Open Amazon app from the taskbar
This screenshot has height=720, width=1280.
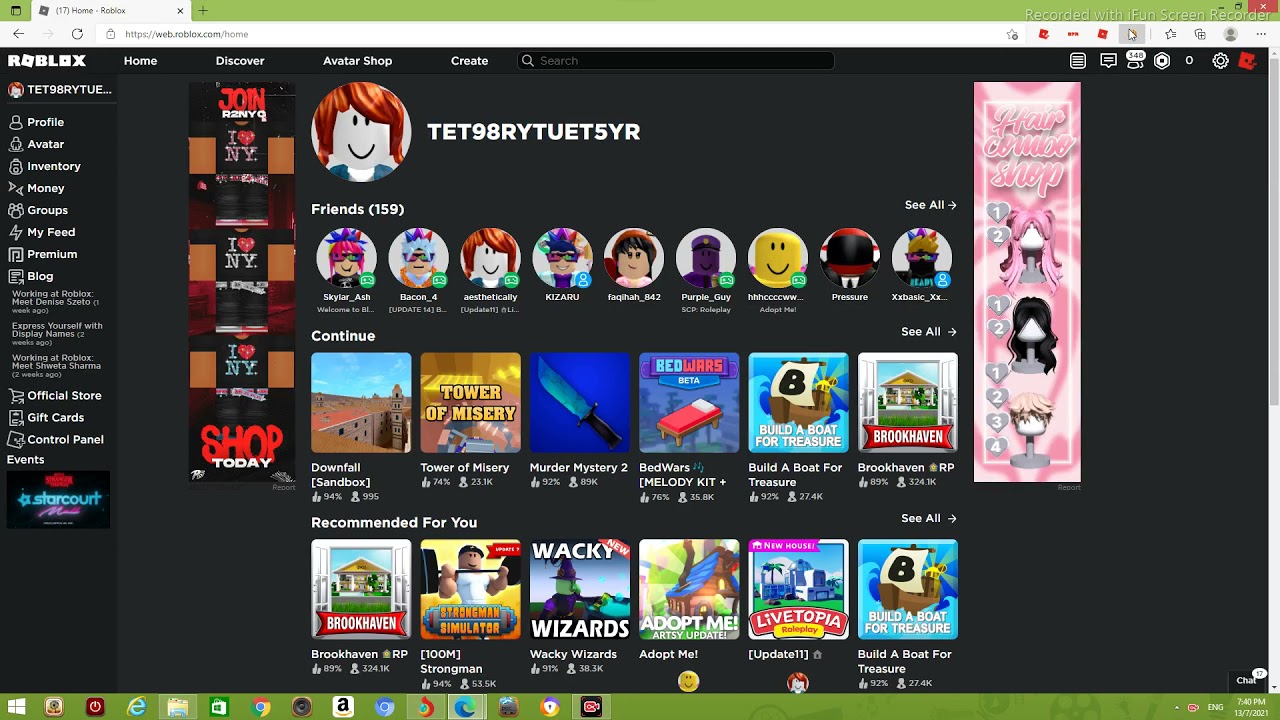click(343, 707)
